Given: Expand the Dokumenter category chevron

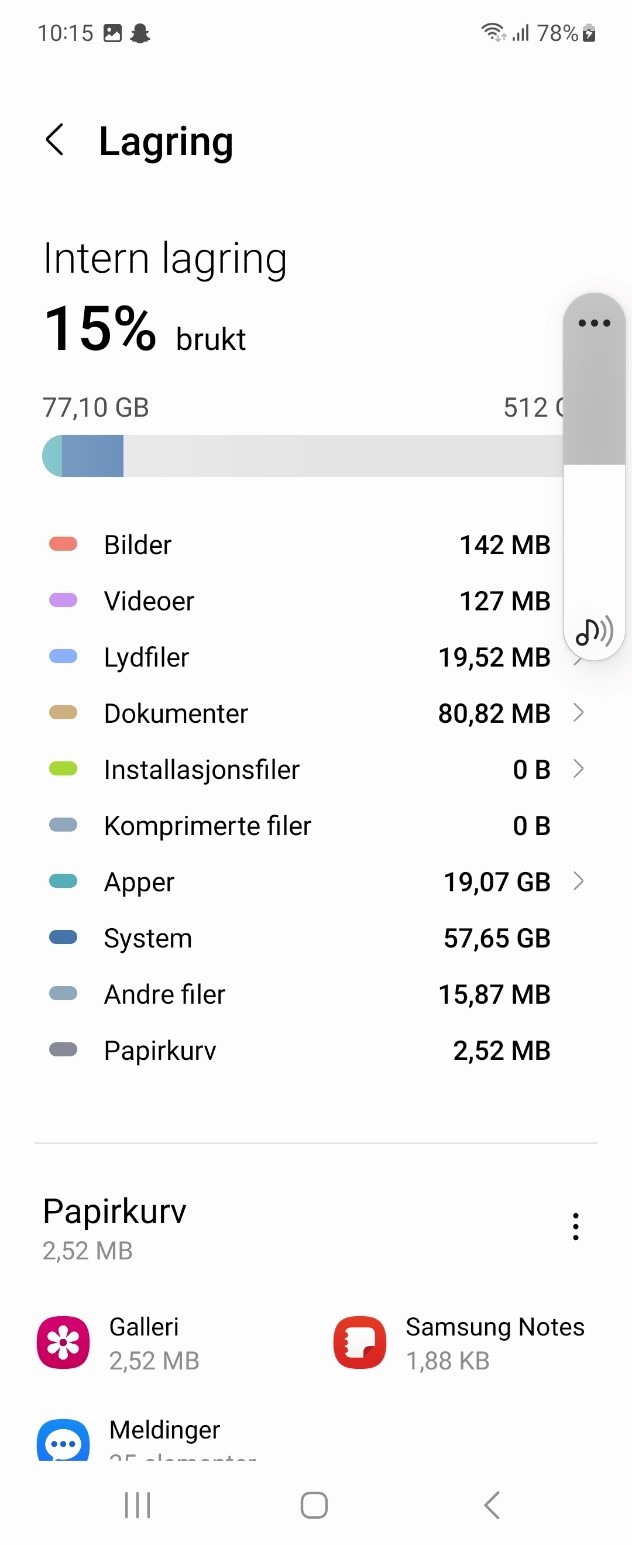Looking at the screenshot, I should [578, 713].
